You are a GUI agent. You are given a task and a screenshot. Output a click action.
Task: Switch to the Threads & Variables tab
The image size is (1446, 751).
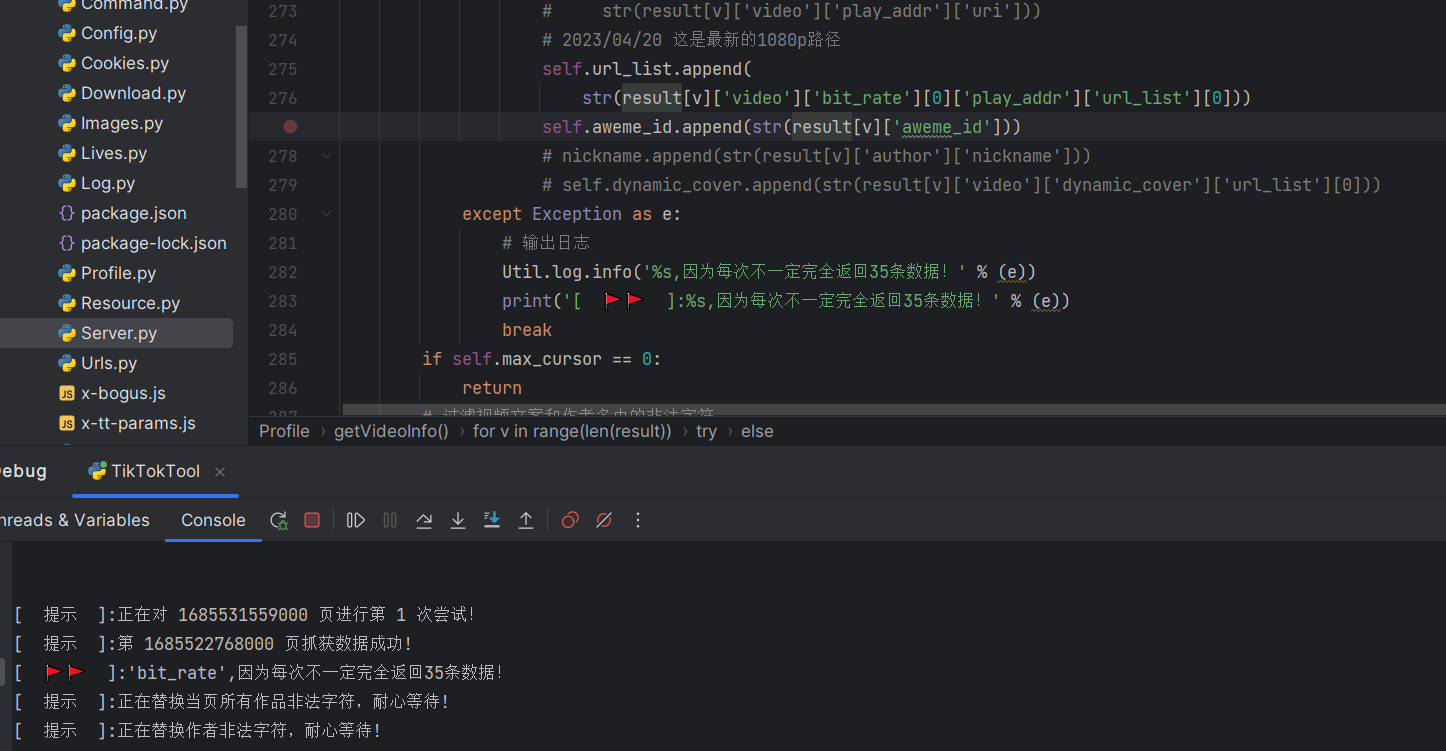tap(74, 520)
